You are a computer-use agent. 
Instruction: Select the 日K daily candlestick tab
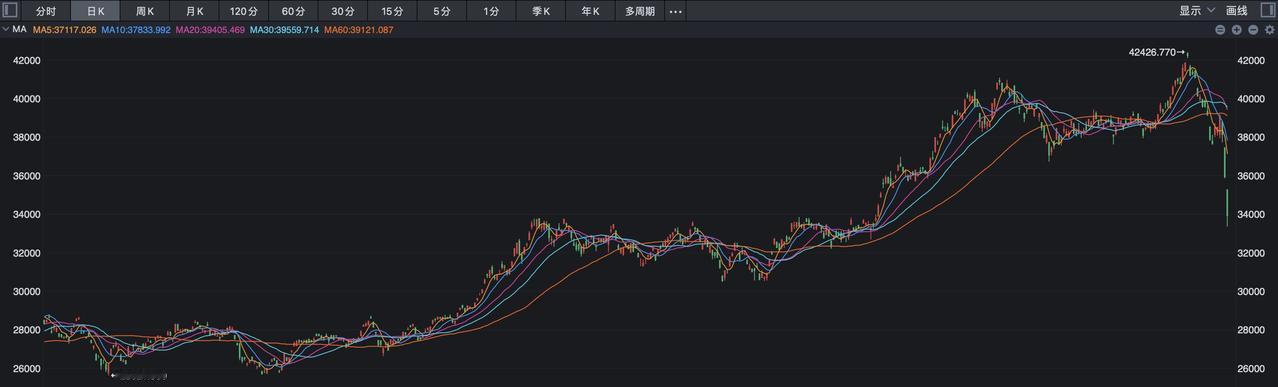[95, 11]
